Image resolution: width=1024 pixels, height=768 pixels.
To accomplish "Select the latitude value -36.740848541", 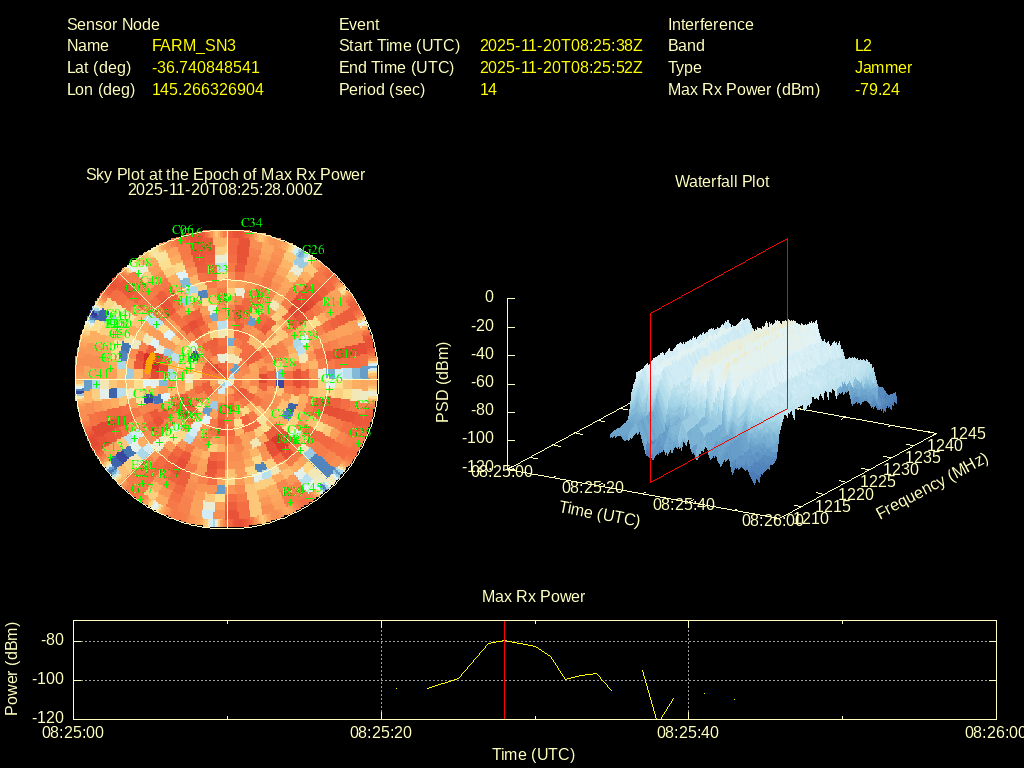I will [205, 67].
